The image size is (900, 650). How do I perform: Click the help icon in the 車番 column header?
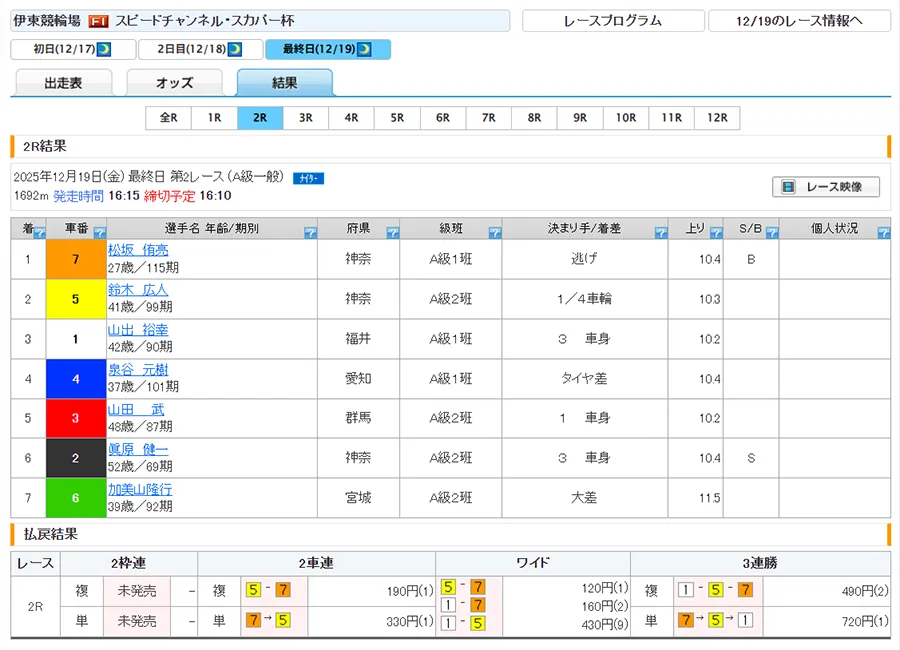coord(98,233)
